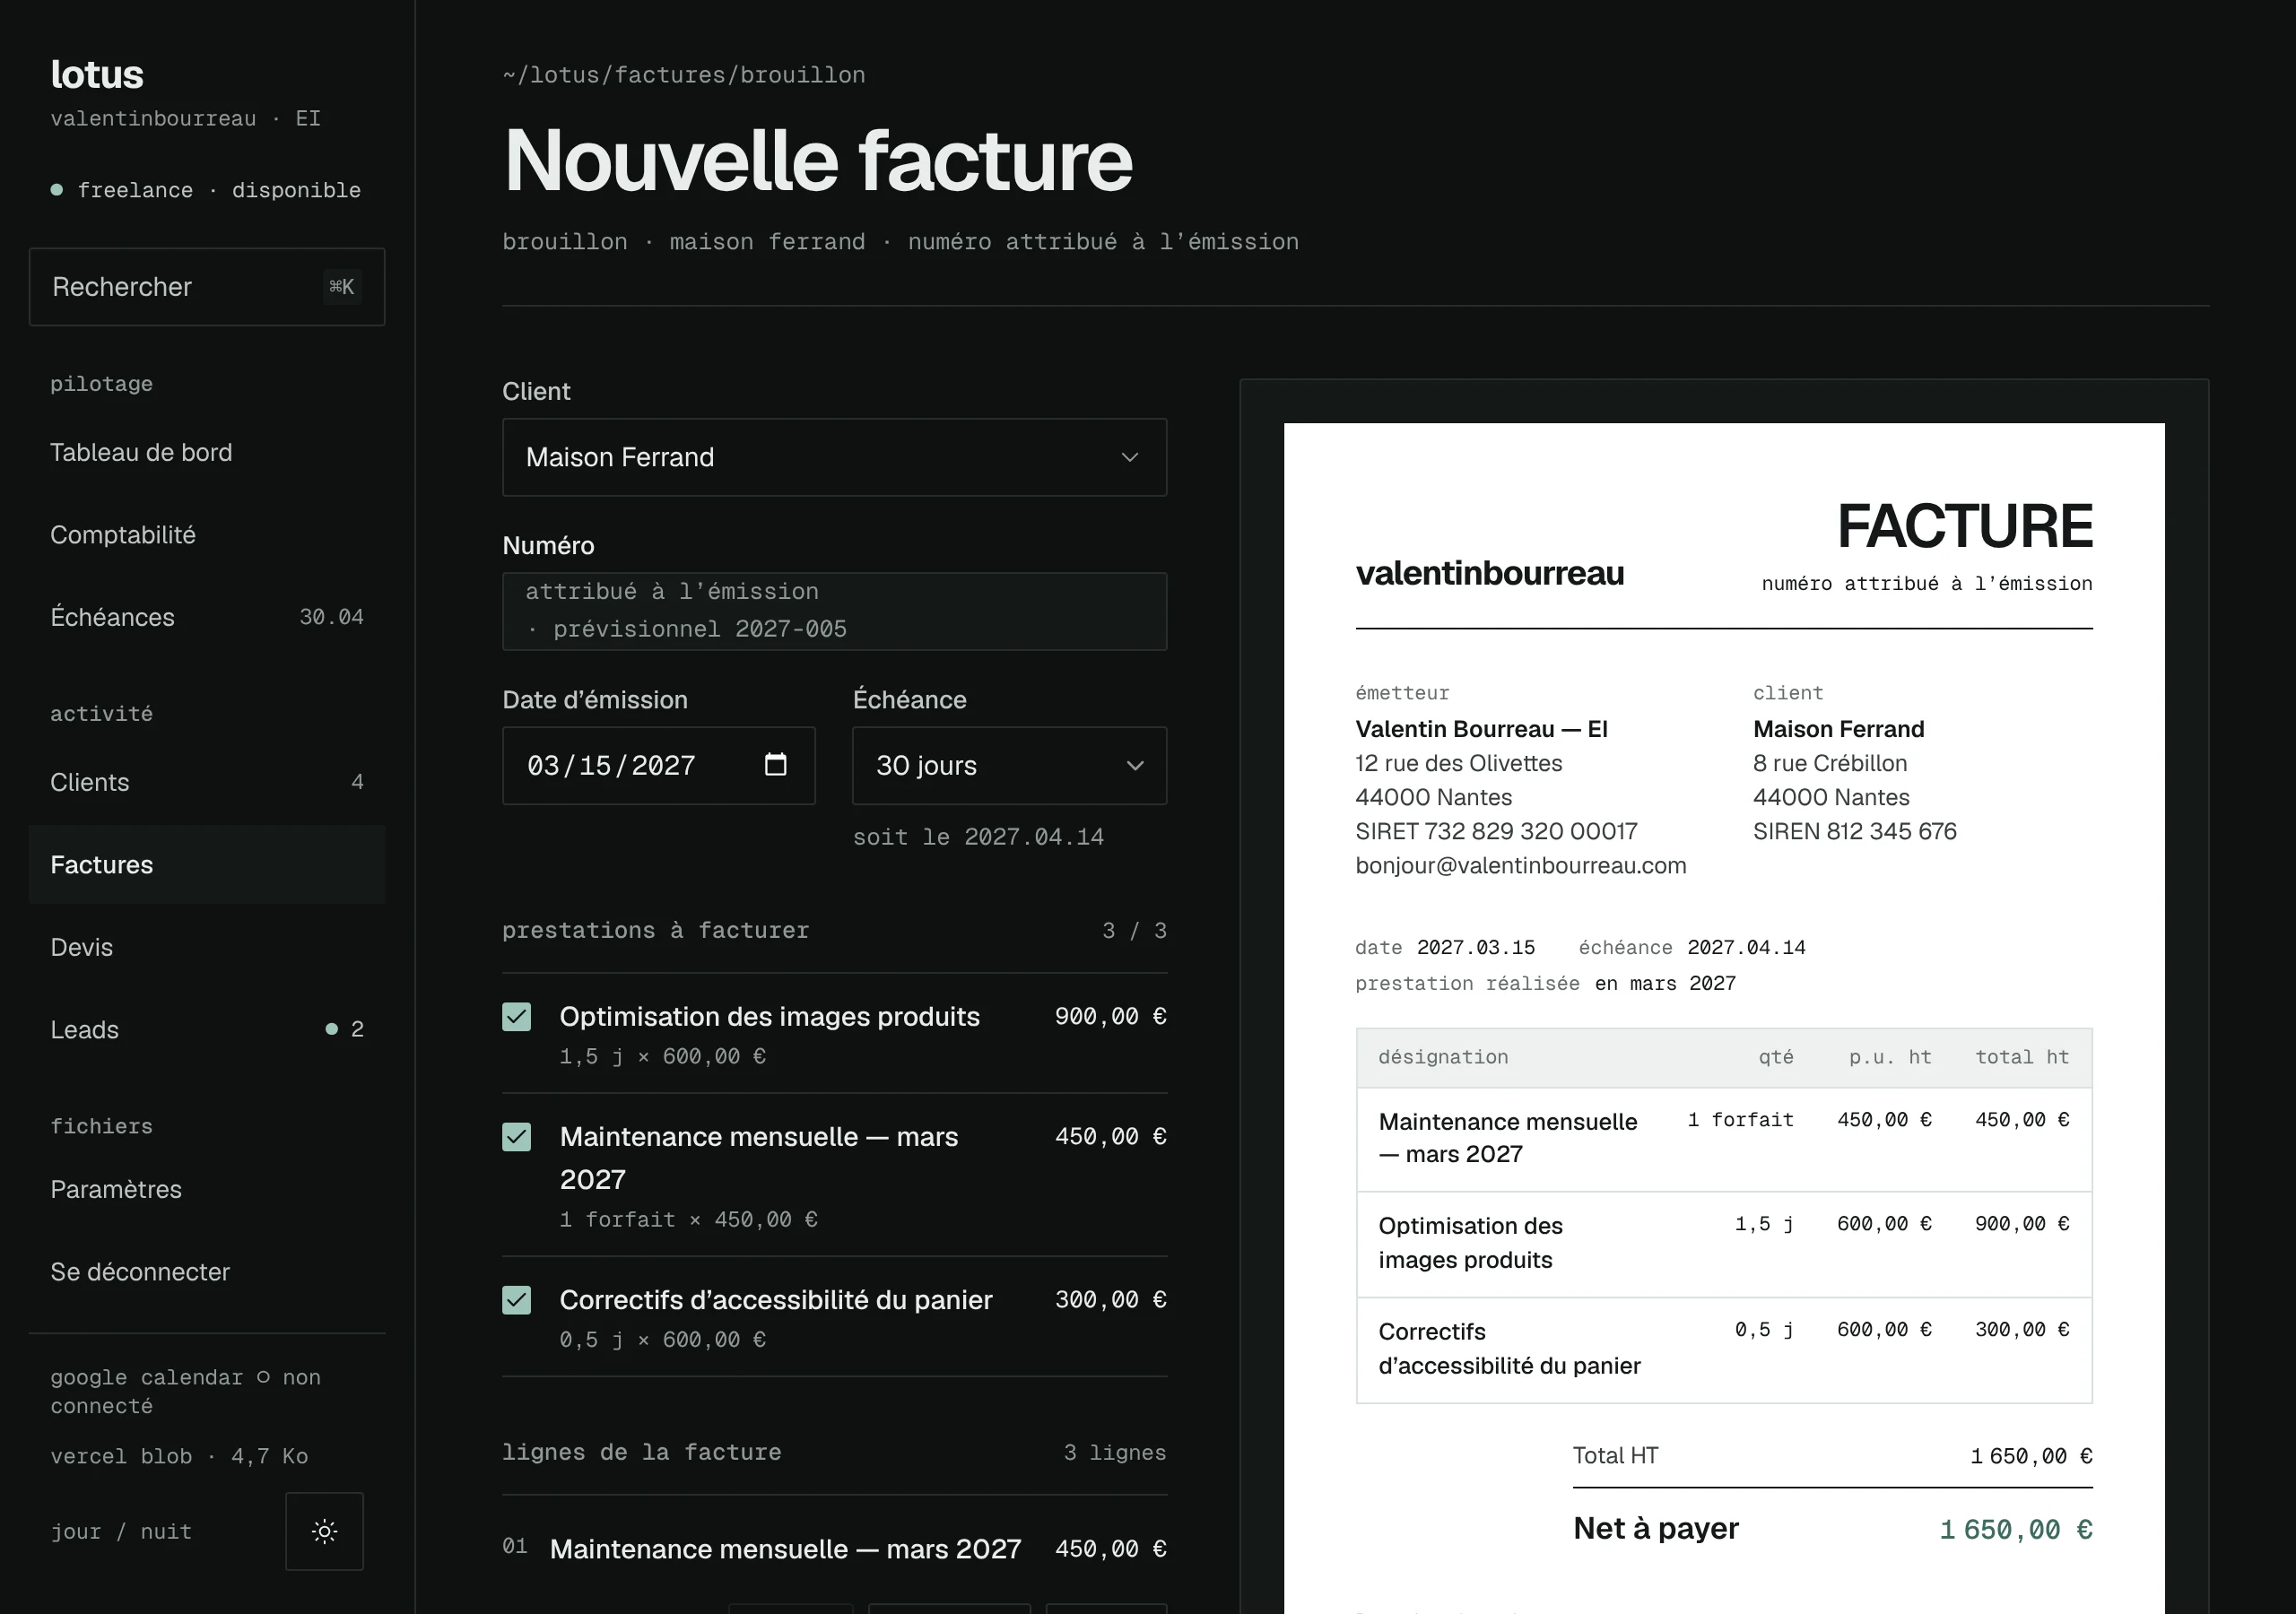Uncheck Optimisation des images produits
Screen dimensions: 2296x1614
[x=516, y=1017]
